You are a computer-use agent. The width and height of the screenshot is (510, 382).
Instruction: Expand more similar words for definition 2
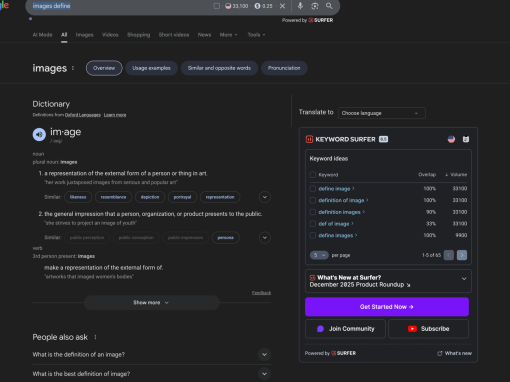click(265, 238)
